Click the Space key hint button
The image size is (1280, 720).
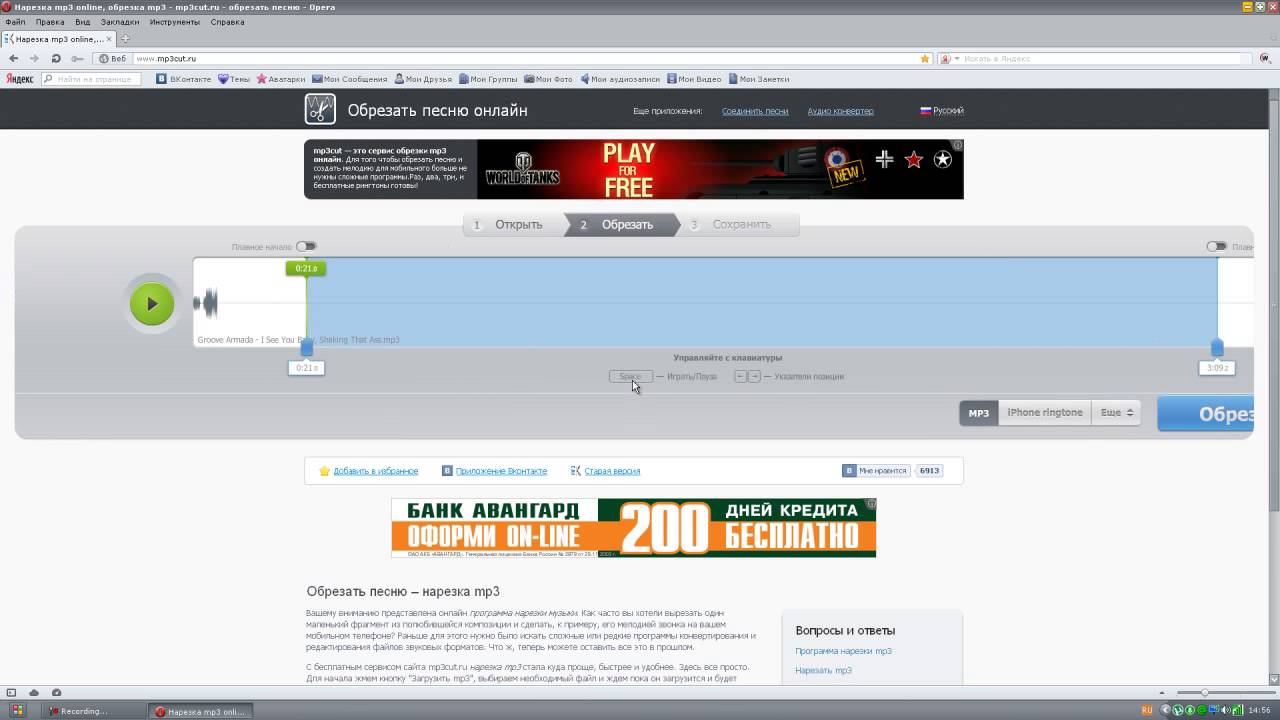click(x=631, y=376)
